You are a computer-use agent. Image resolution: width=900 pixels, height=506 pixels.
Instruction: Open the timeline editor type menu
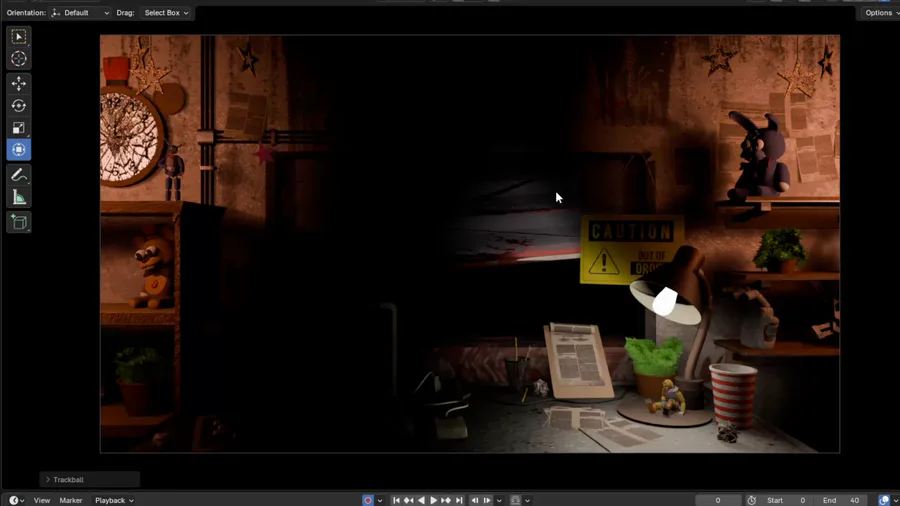click(x=16, y=500)
